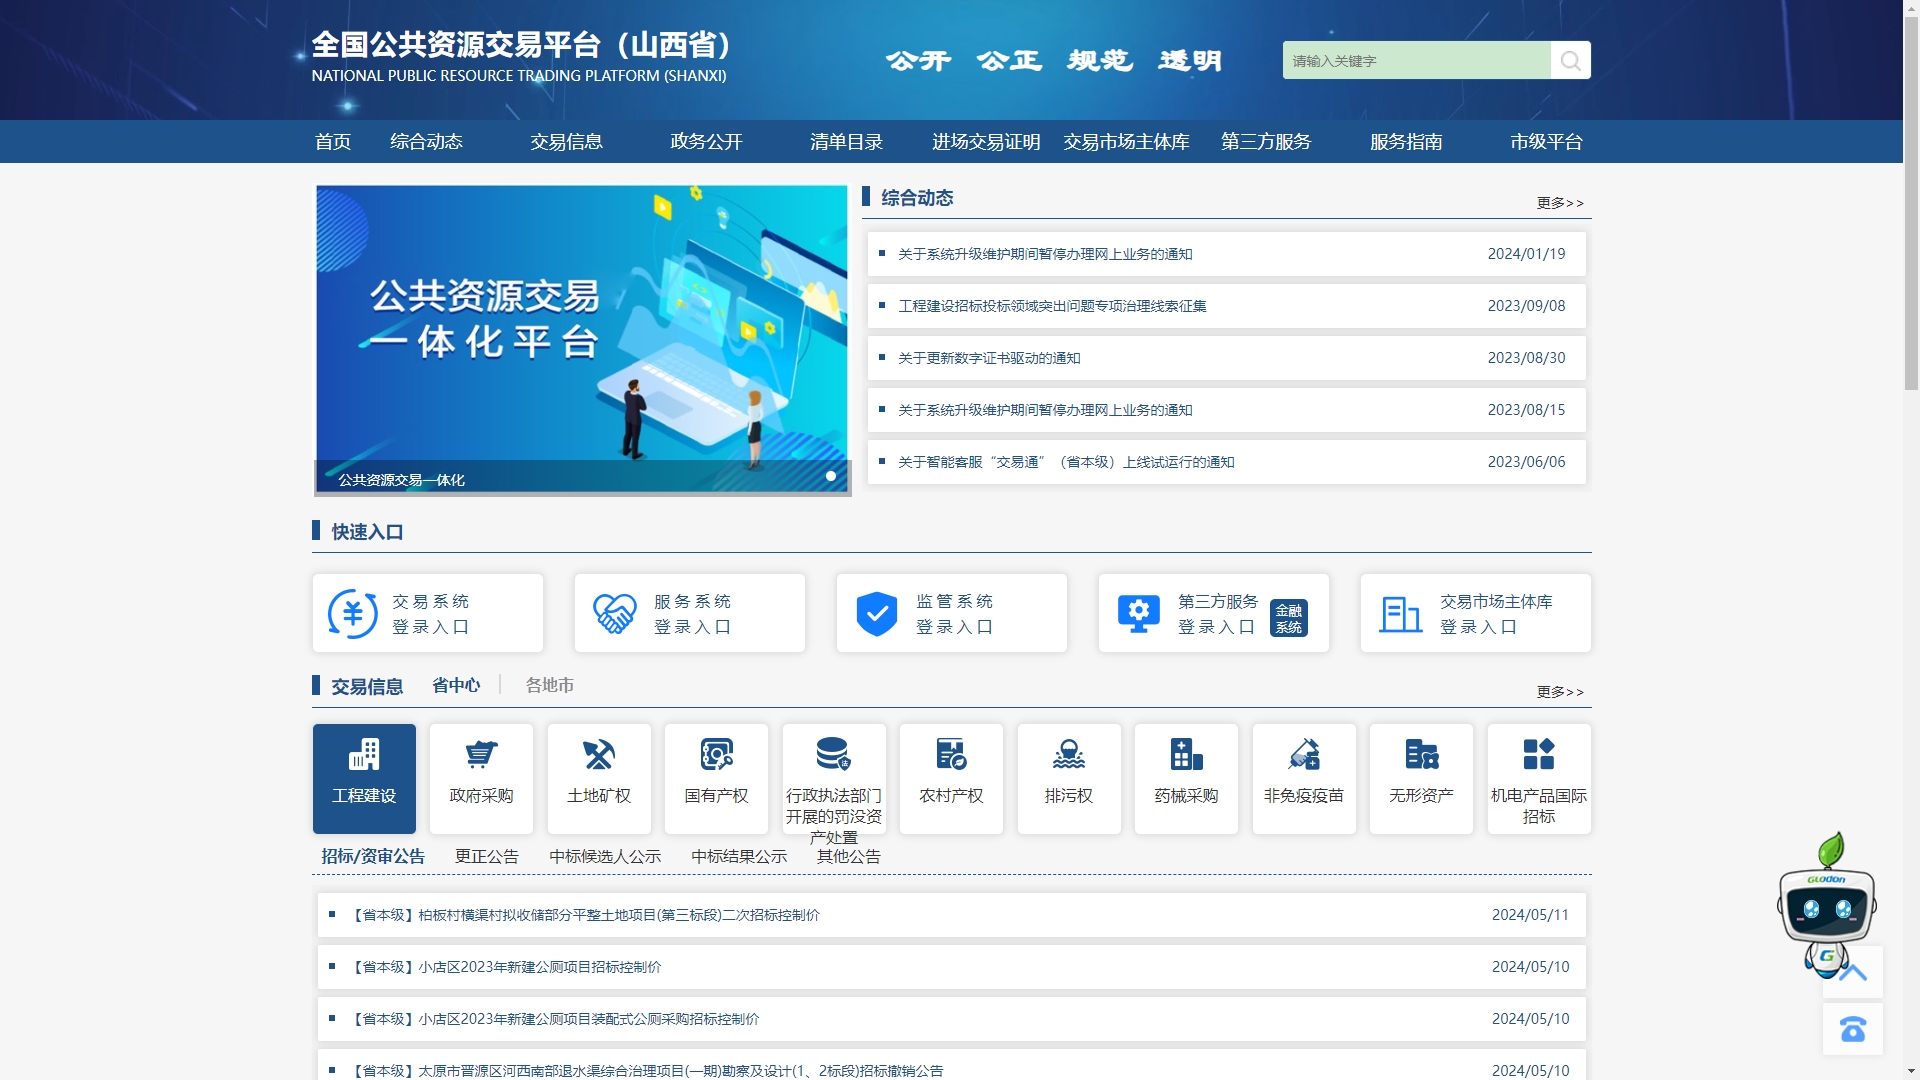Open the 监管系统 shield icon entry
Viewport: 1920px width, 1080px height.
(x=876, y=614)
